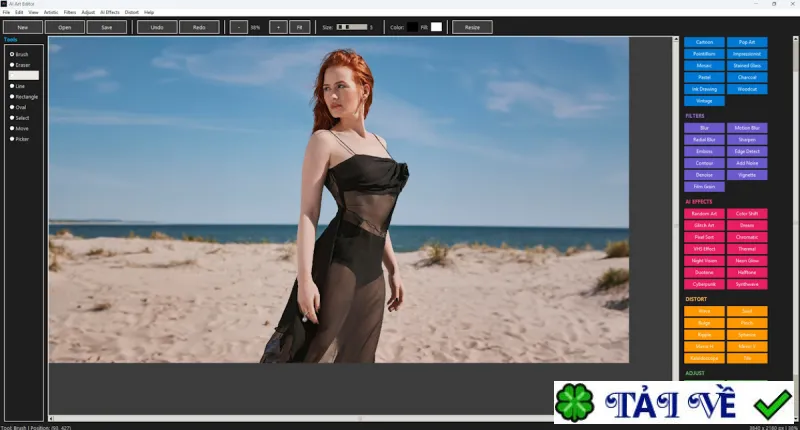Apply the Cyberpunk effect

coord(704,284)
